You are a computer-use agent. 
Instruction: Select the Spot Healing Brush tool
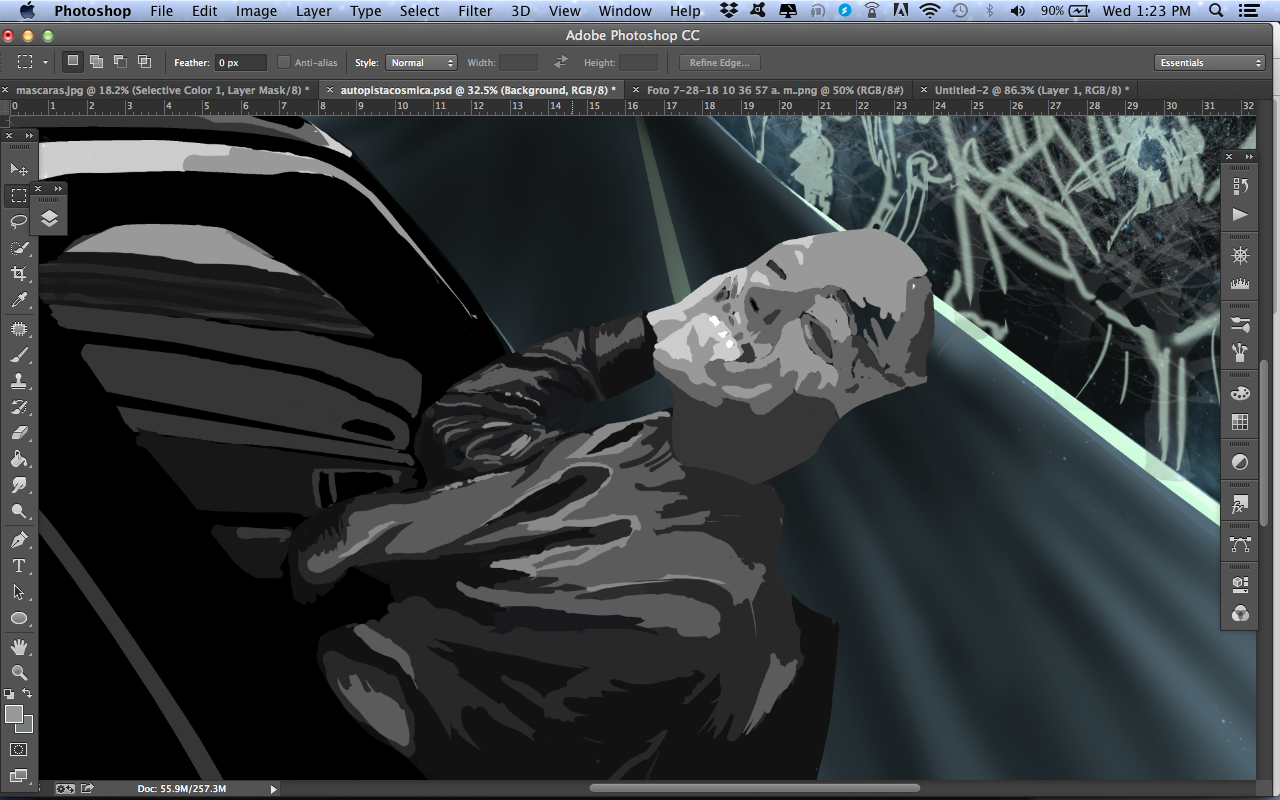tap(18, 329)
